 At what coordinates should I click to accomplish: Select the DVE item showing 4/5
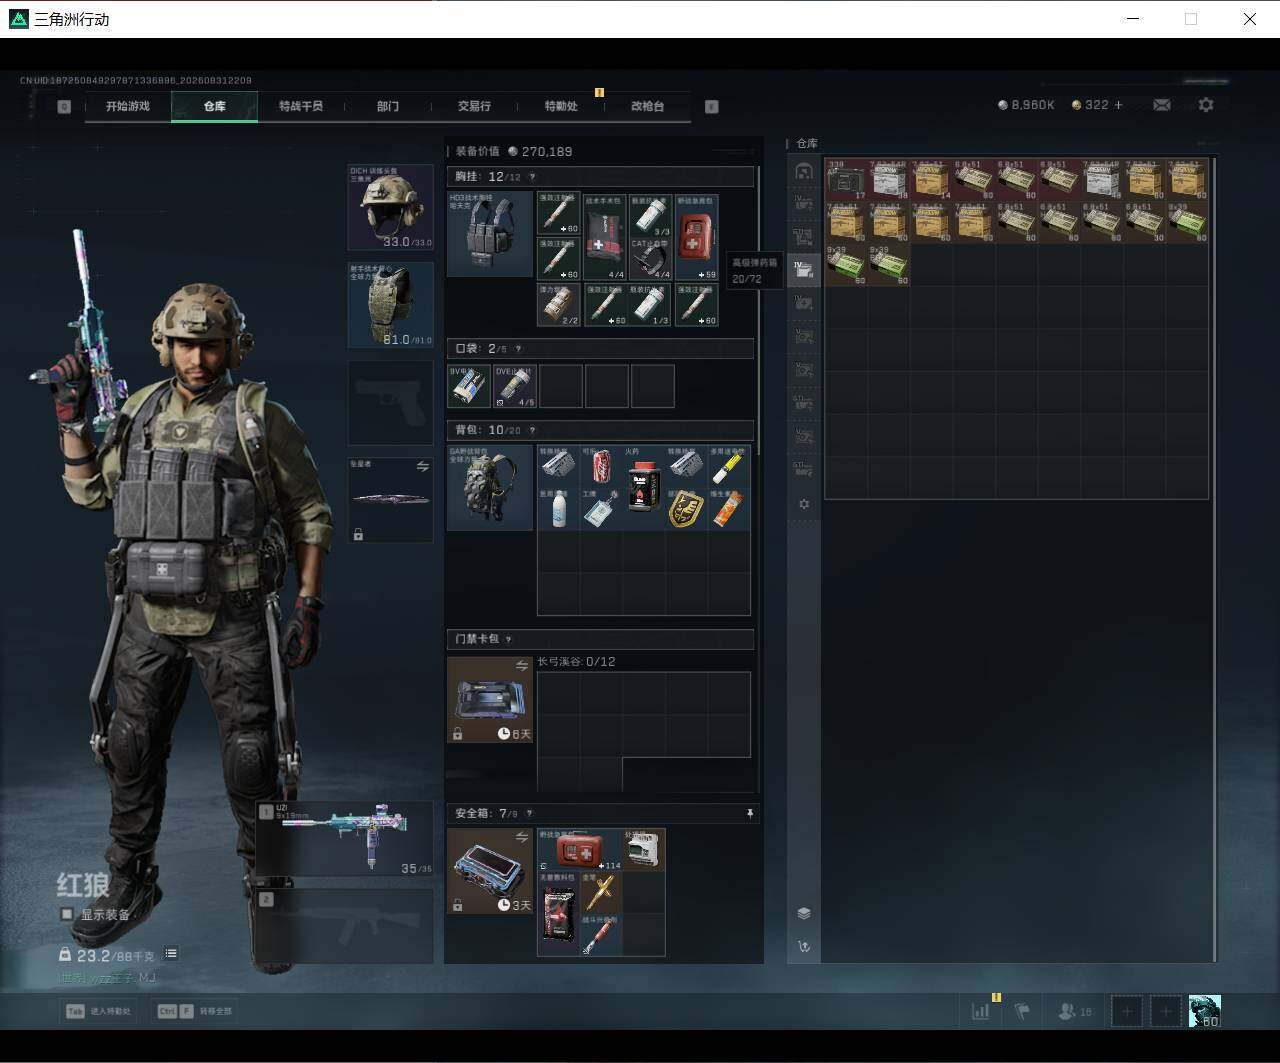pos(515,386)
